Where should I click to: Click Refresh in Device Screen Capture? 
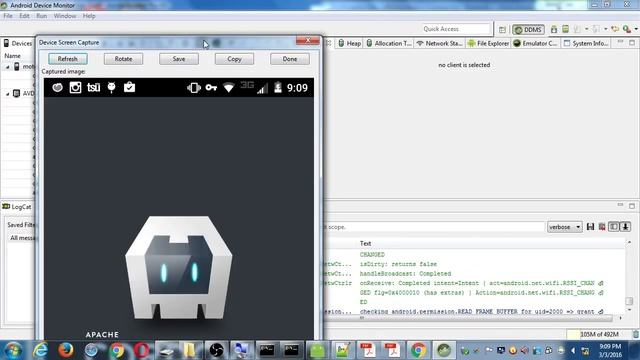point(67,59)
